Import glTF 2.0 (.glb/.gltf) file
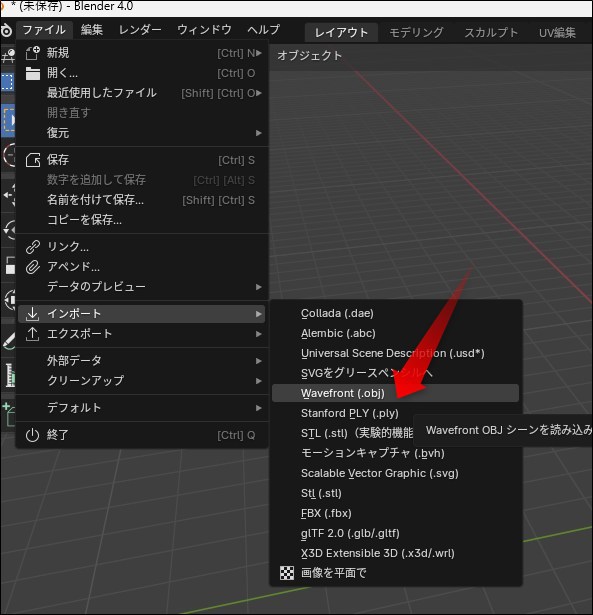The image size is (593, 615). click(x=395, y=533)
